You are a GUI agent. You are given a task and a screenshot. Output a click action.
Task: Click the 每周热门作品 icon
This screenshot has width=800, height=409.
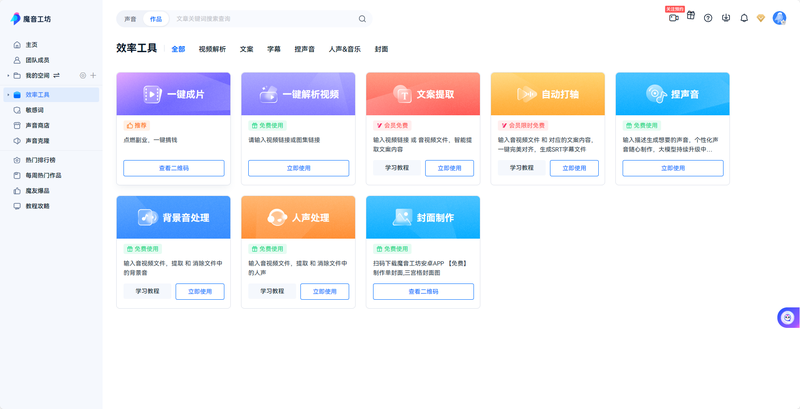[17, 175]
